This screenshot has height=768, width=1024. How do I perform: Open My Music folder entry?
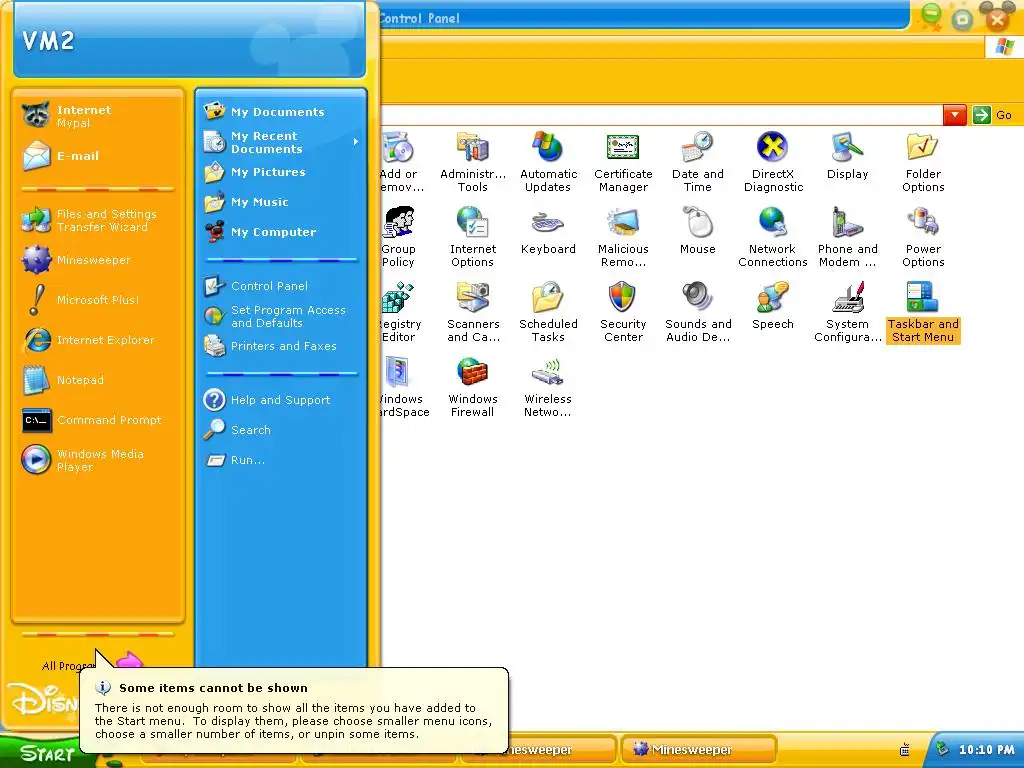coord(281,202)
